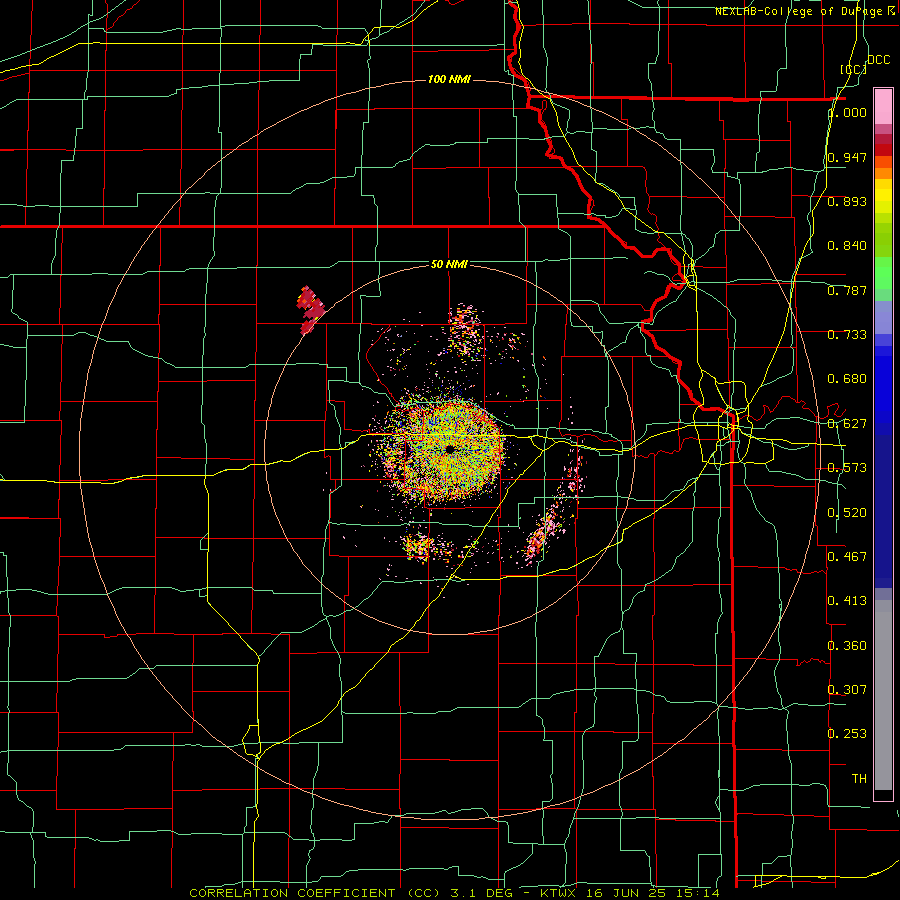Click the [CC] label above the color bar

(x=854, y=69)
